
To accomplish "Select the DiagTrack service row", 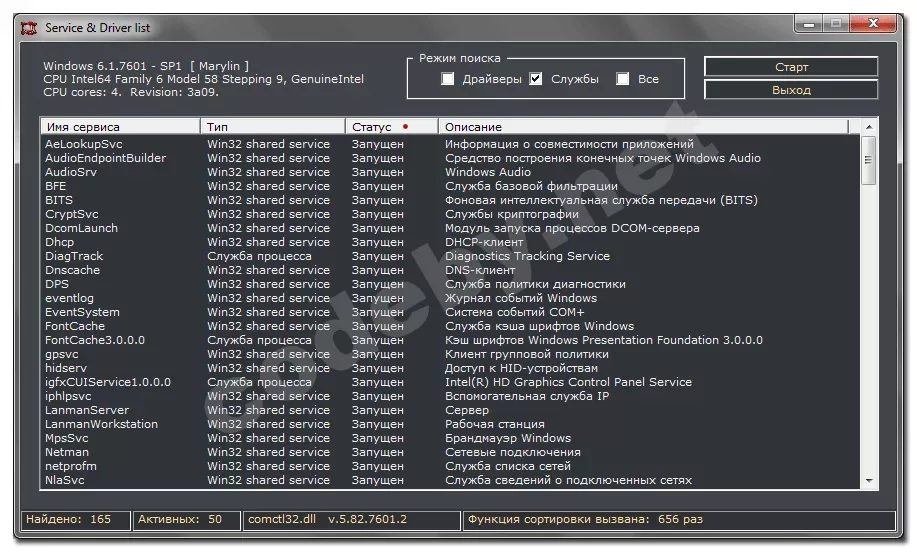I will click(450, 256).
